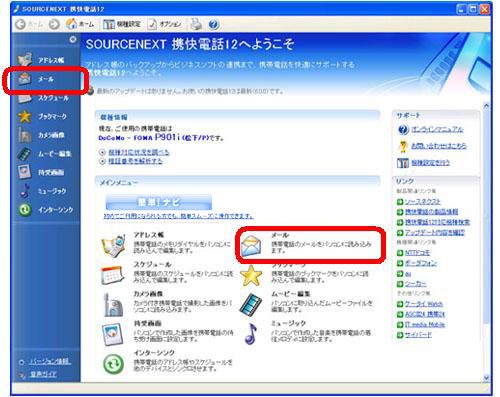Open the 携快電話の製品情報 link
The image size is (500, 397).
point(431,212)
